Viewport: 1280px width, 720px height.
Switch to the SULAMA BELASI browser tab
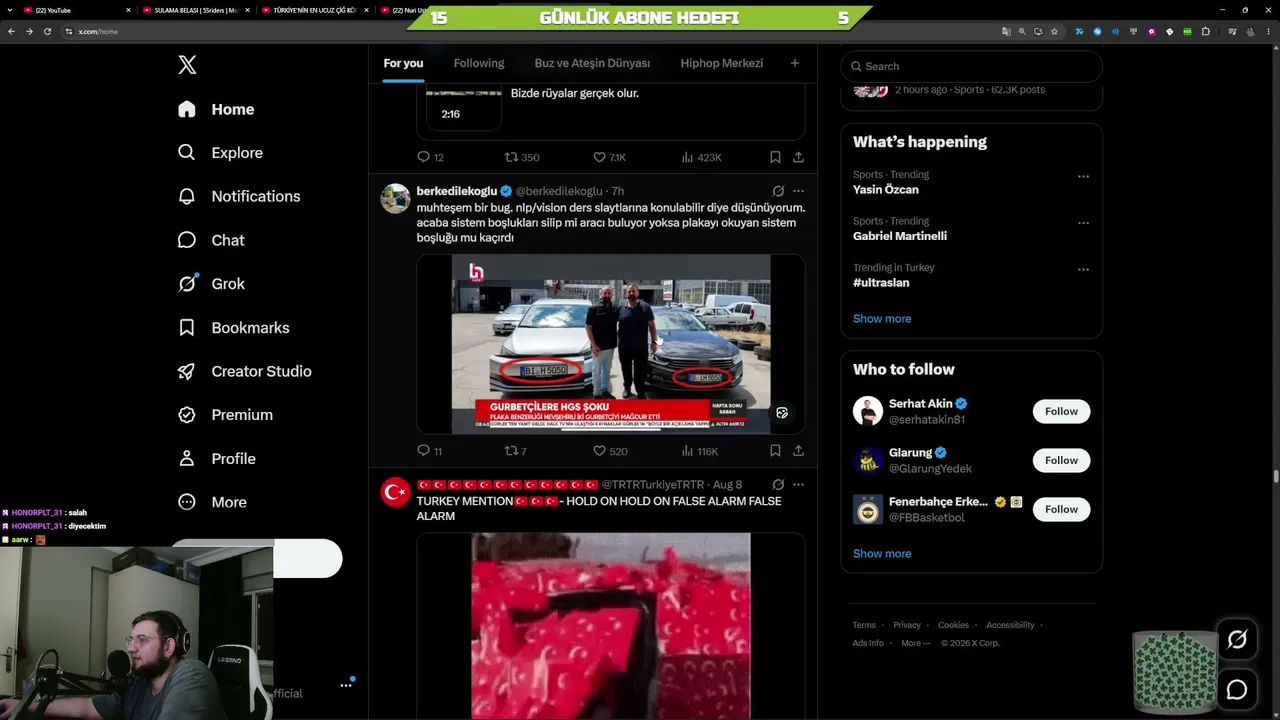196,10
